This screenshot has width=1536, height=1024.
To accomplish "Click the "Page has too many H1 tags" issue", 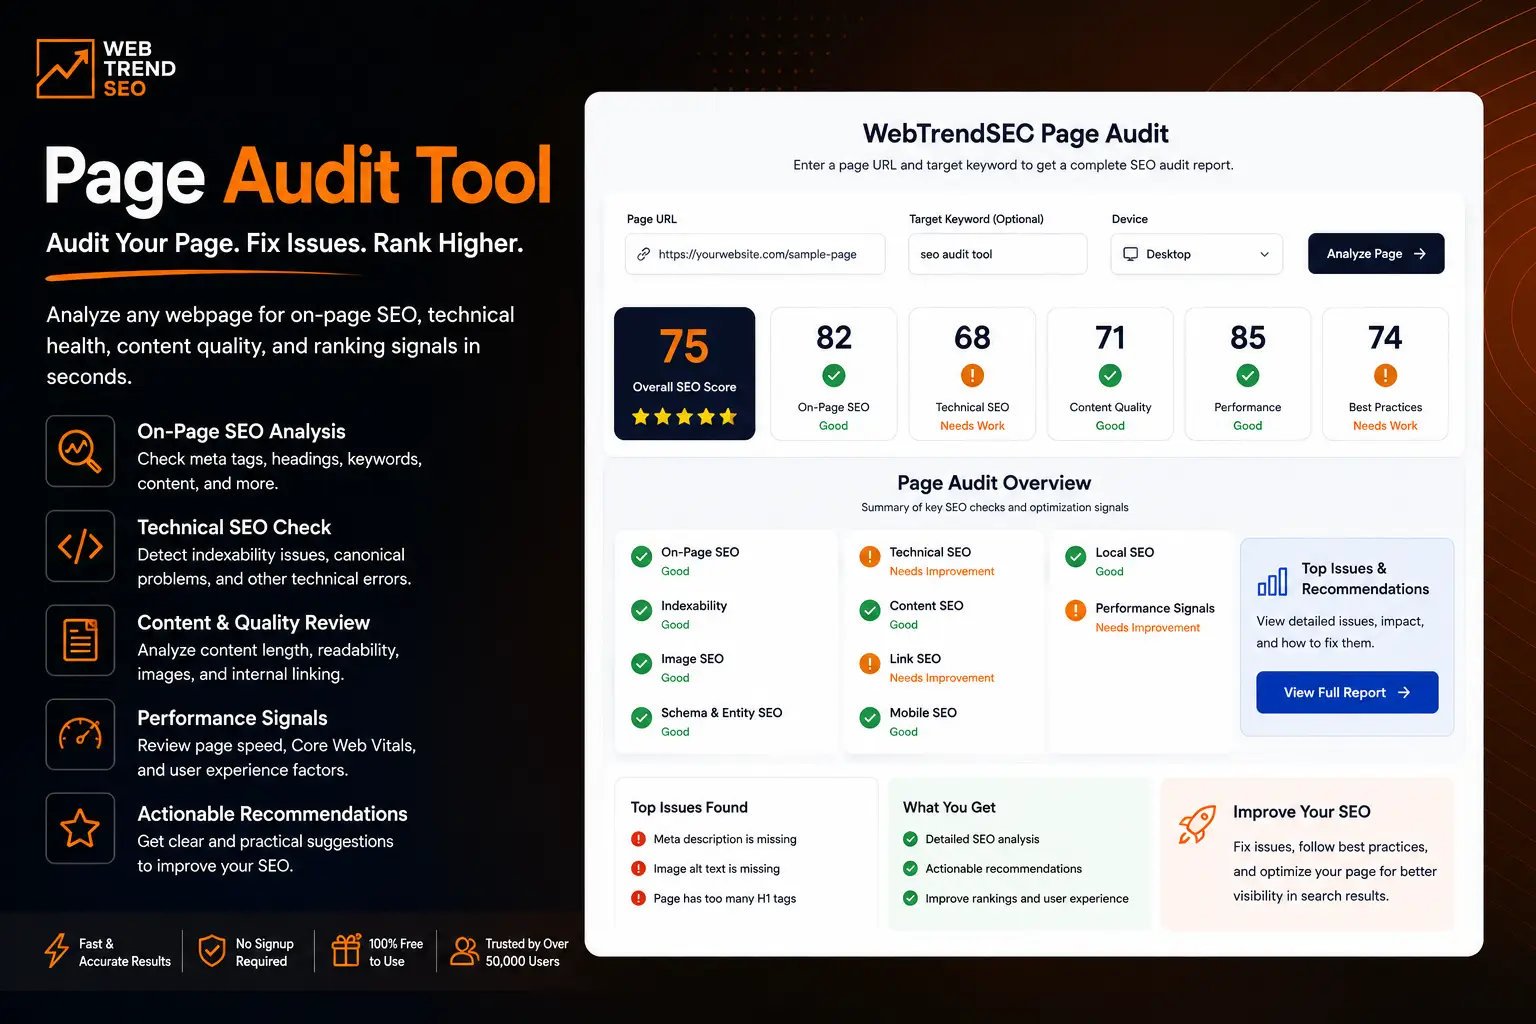I will (x=724, y=898).
